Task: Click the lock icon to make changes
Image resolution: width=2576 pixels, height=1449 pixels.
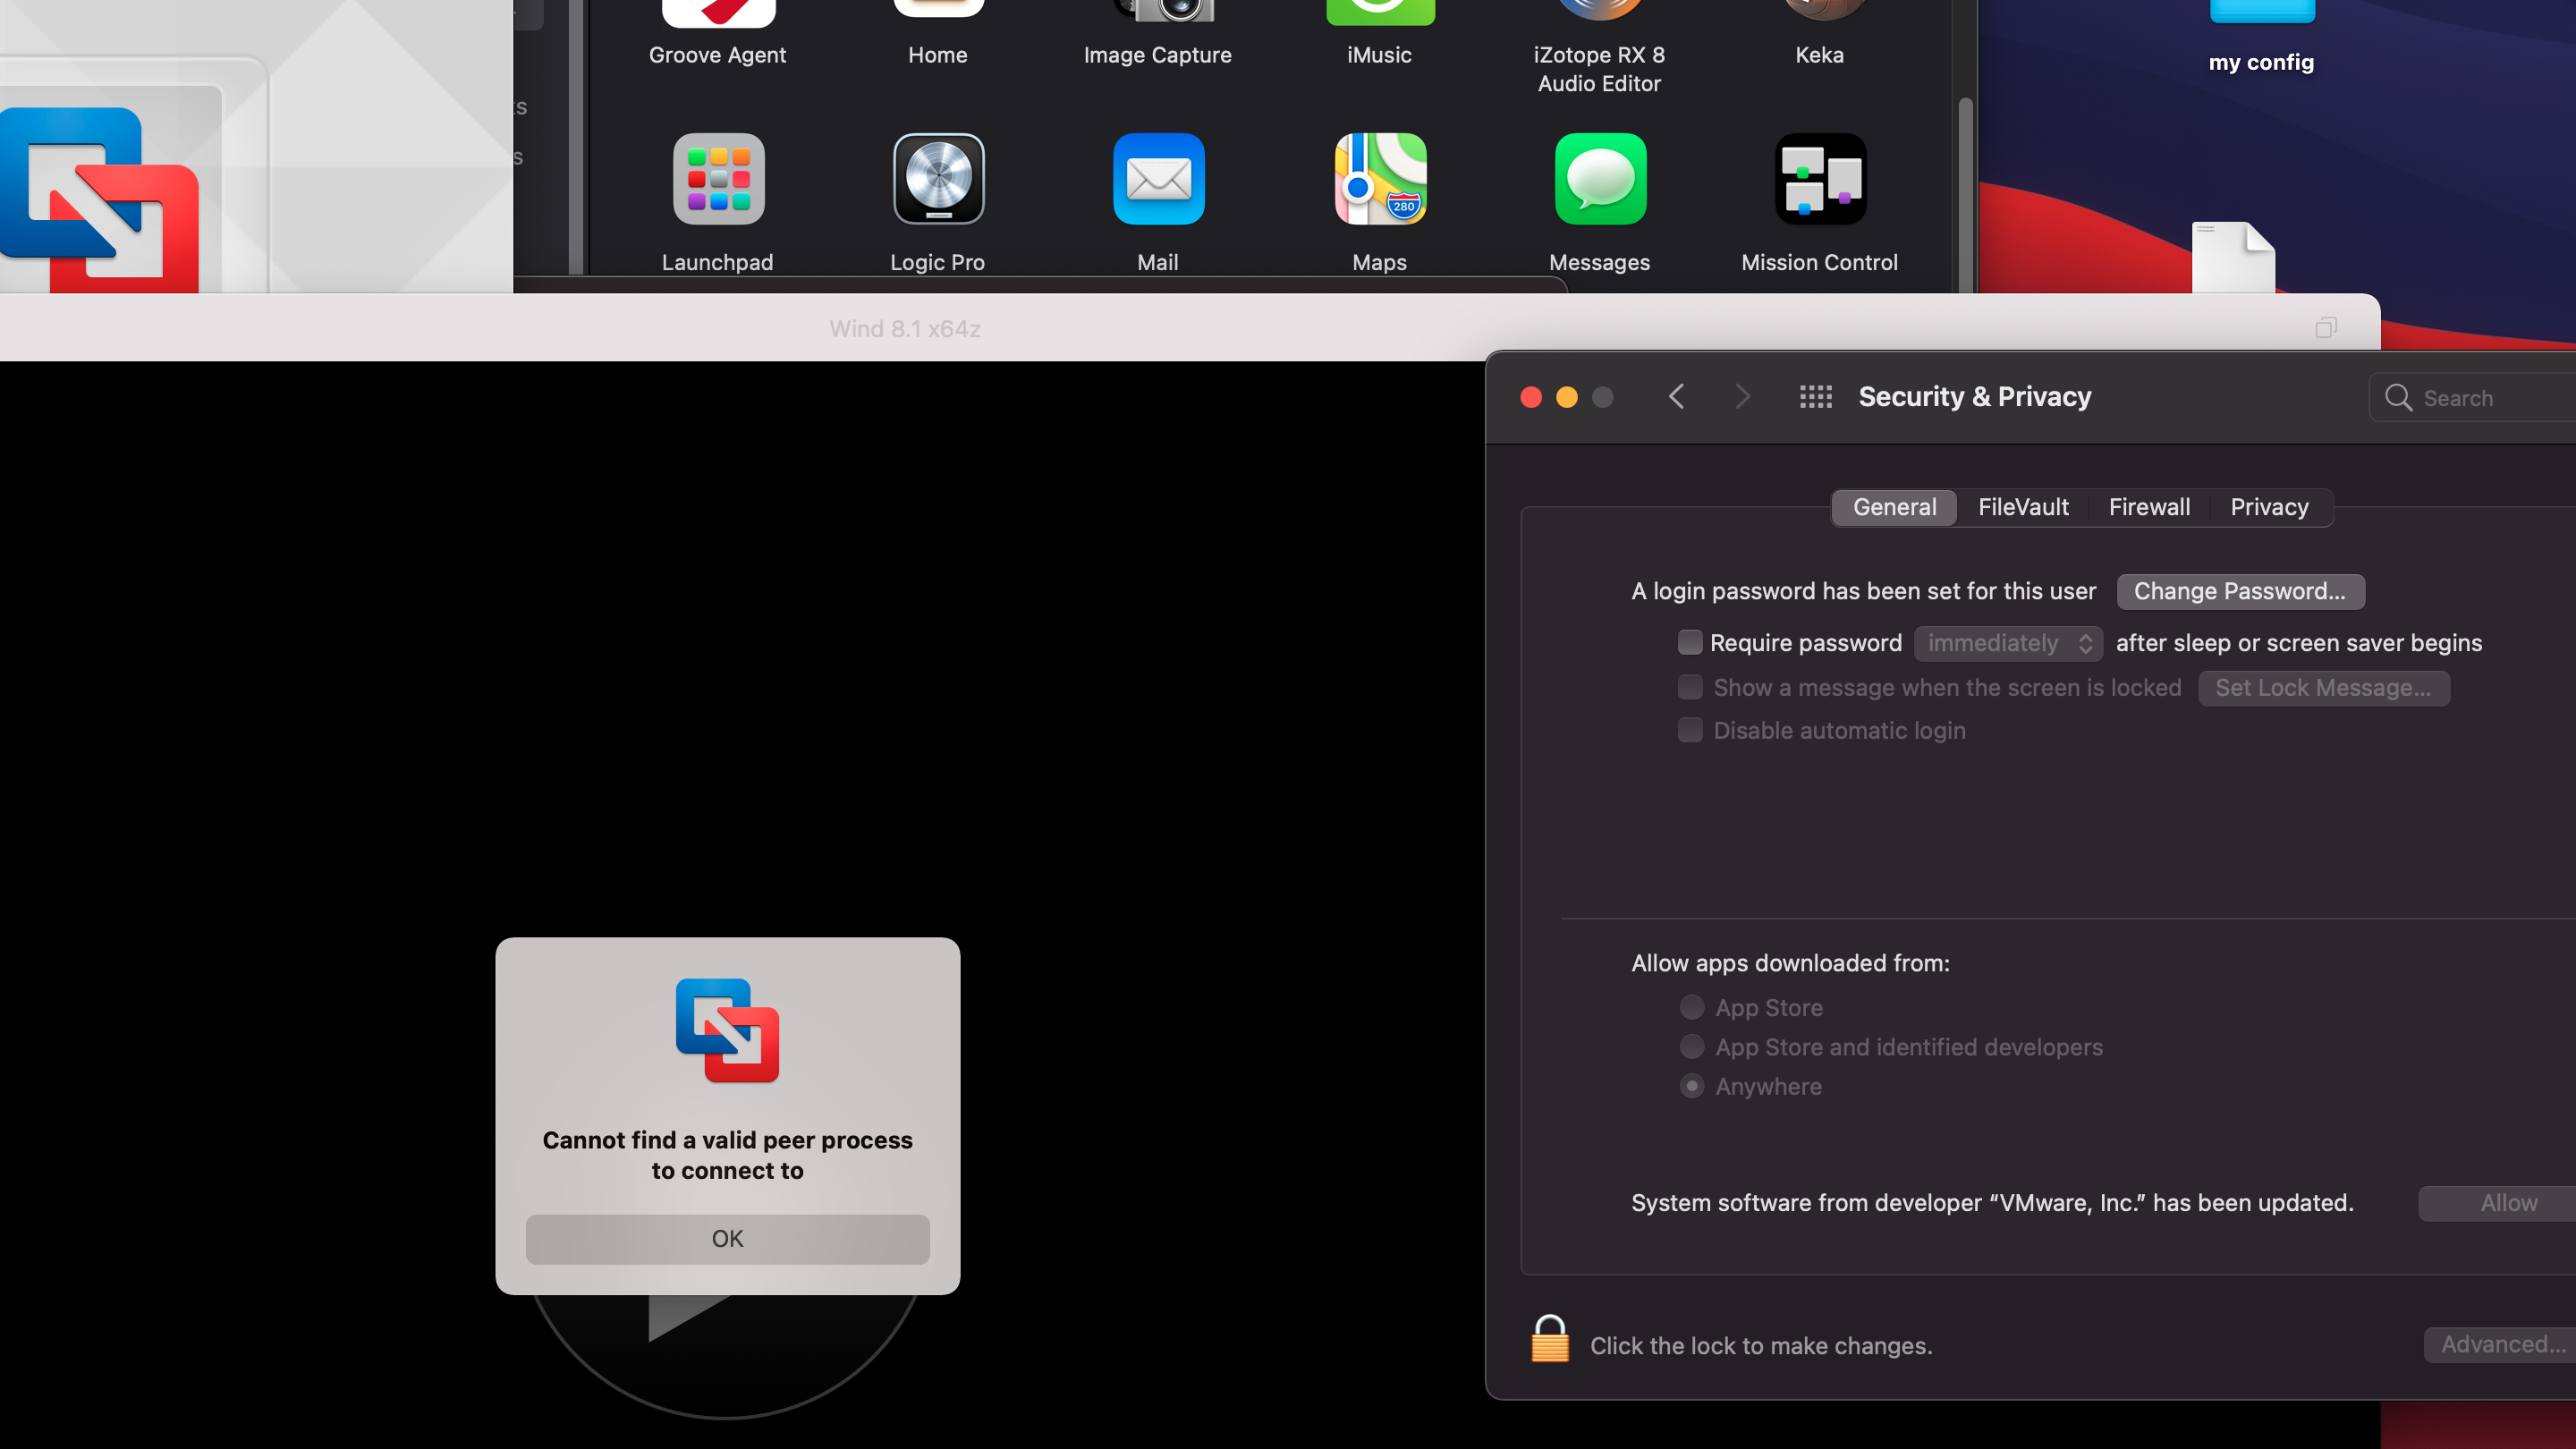Action: point(1550,1339)
